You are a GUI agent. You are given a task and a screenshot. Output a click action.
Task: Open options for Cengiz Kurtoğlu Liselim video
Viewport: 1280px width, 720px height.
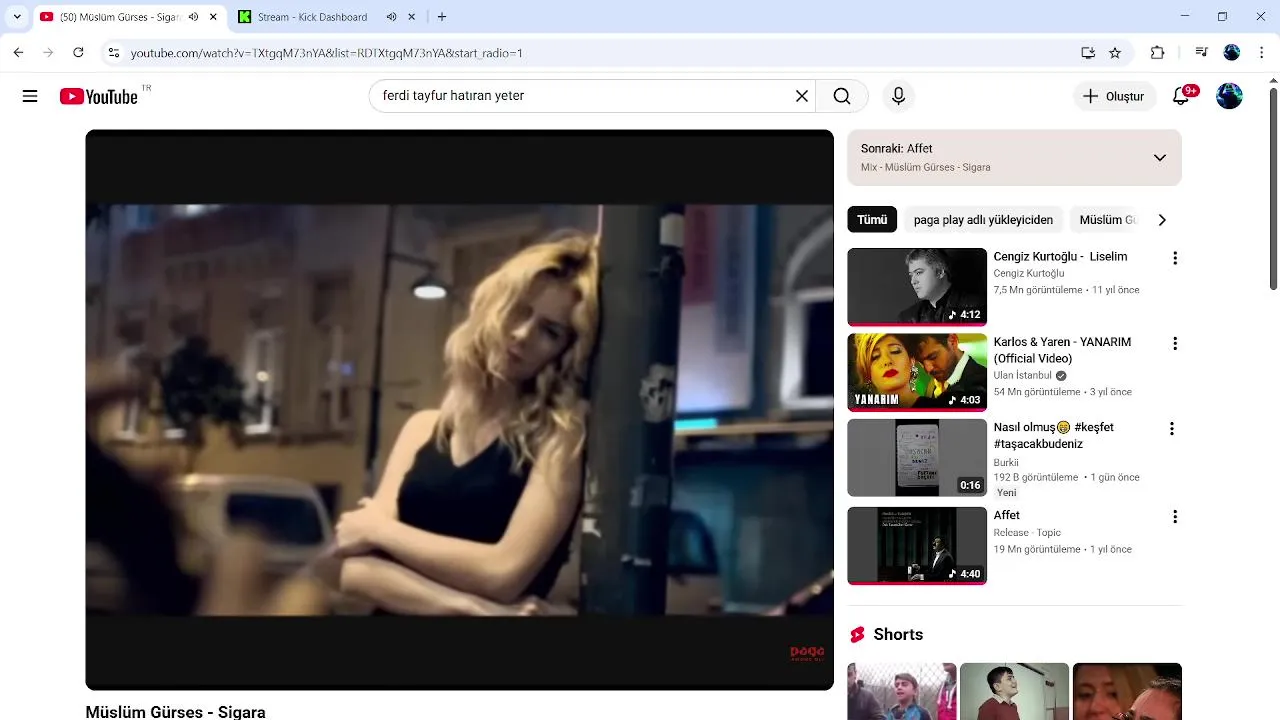click(1174, 258)
